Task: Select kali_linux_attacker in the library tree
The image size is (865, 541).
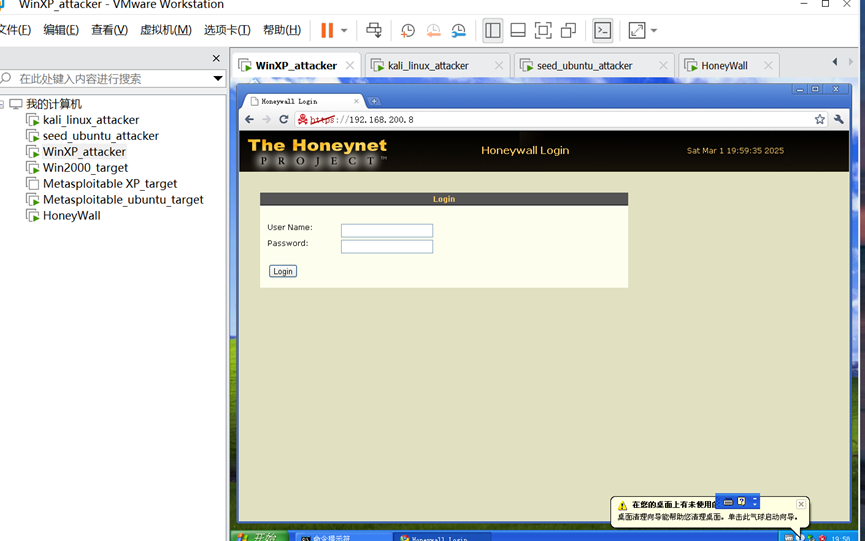Action: pos(90,120)
